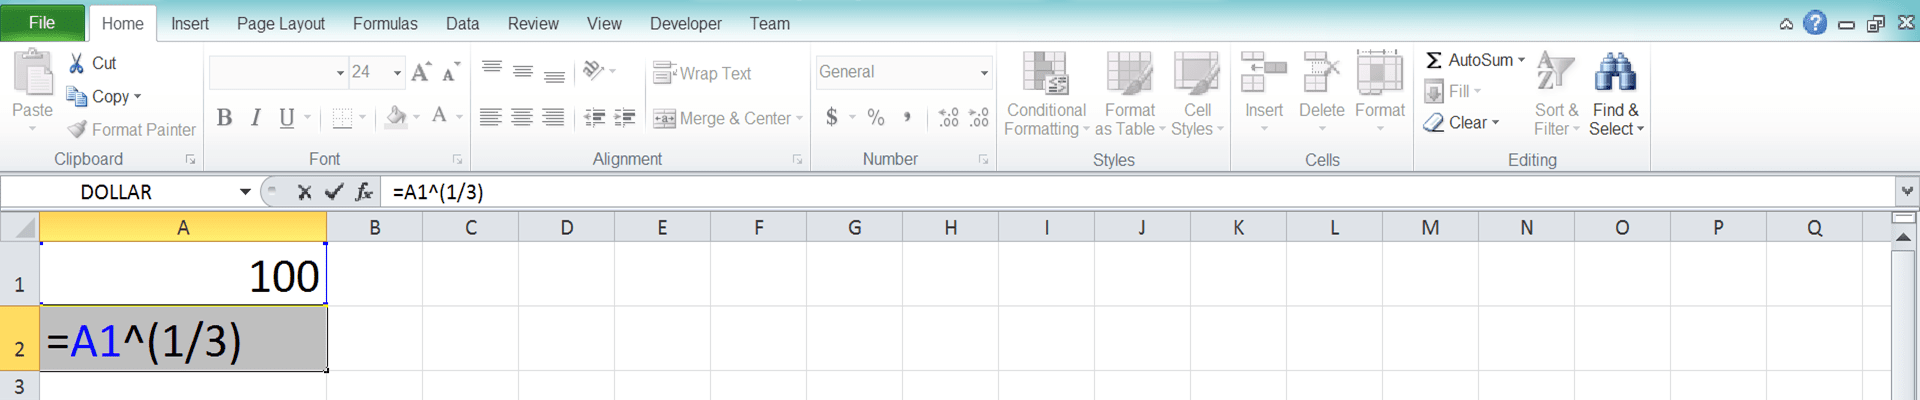The height and width of the screenshot is (400, 1920).
Task: Click Increase Decimal icon
Action: tap(948, 118)
